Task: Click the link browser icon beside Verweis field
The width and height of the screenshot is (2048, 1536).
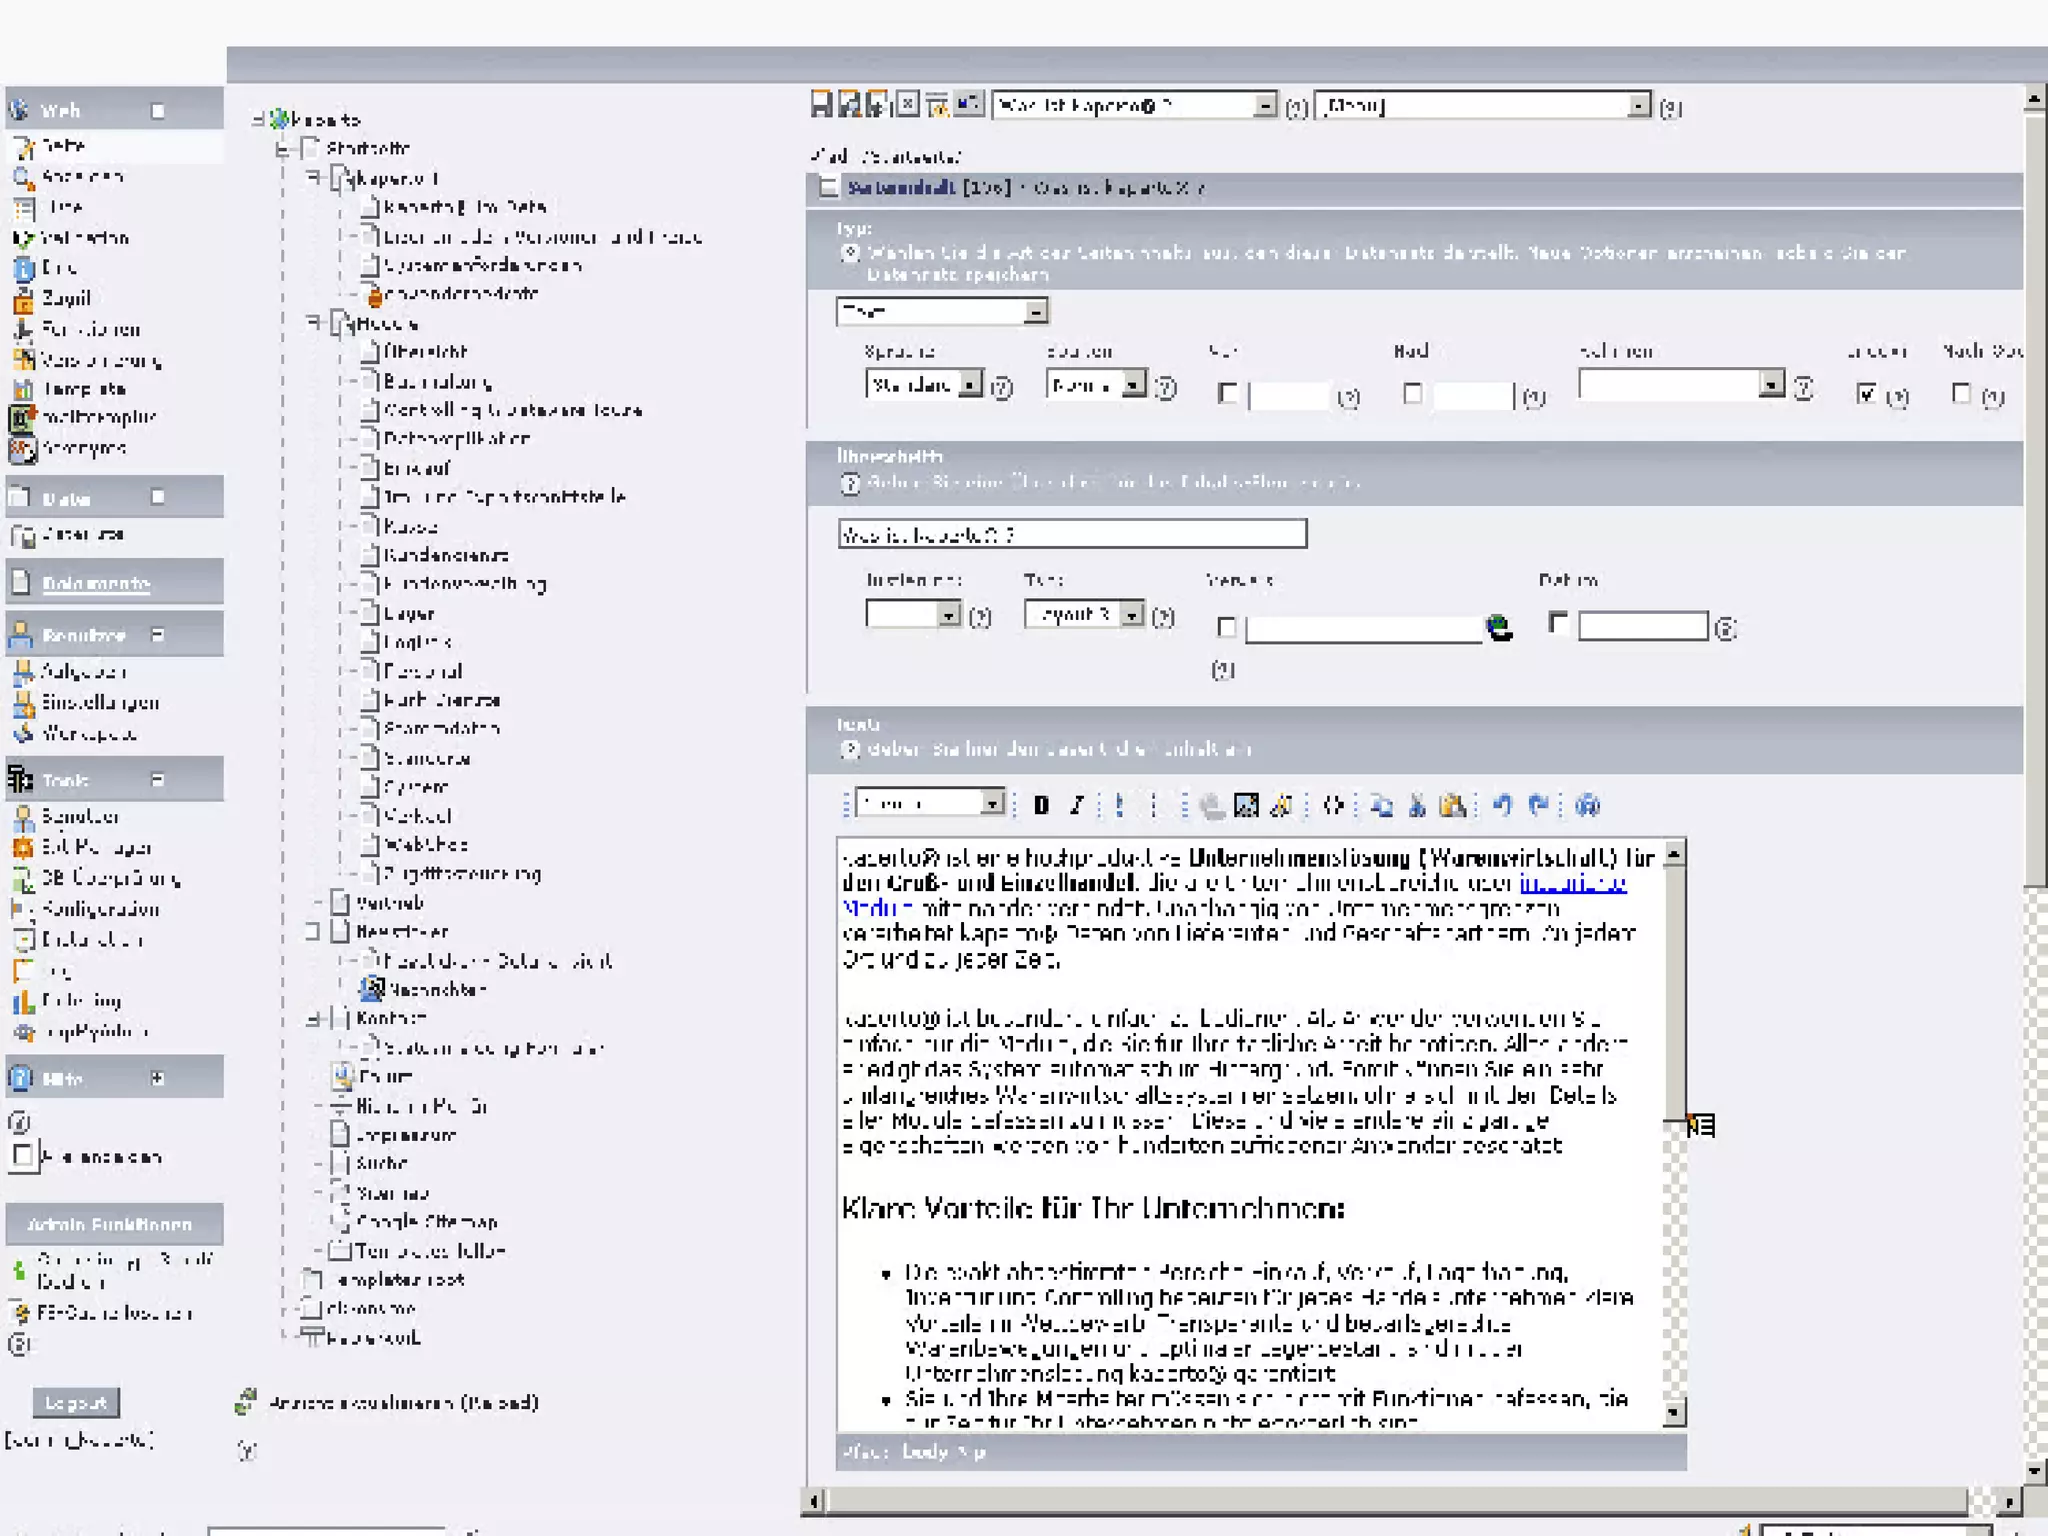Action: point(1498,627)
